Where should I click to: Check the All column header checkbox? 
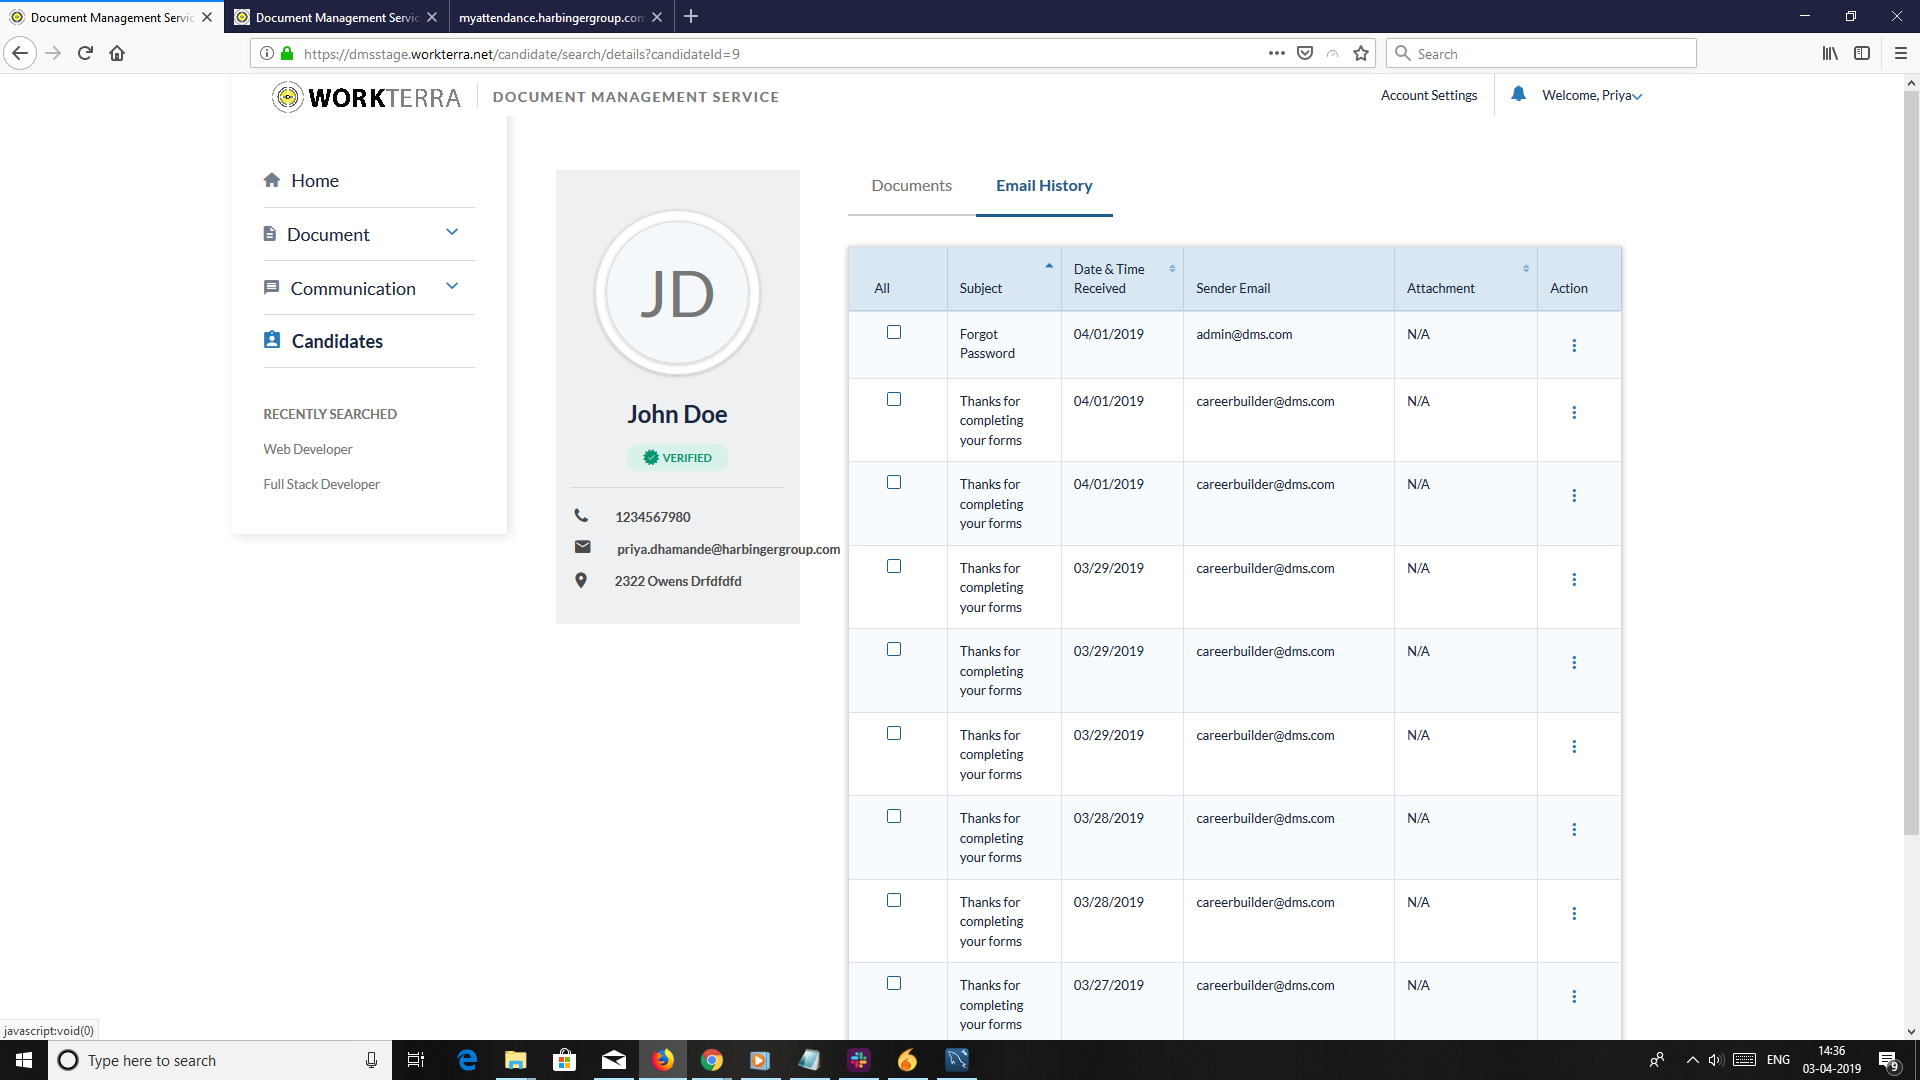point(883,288)
